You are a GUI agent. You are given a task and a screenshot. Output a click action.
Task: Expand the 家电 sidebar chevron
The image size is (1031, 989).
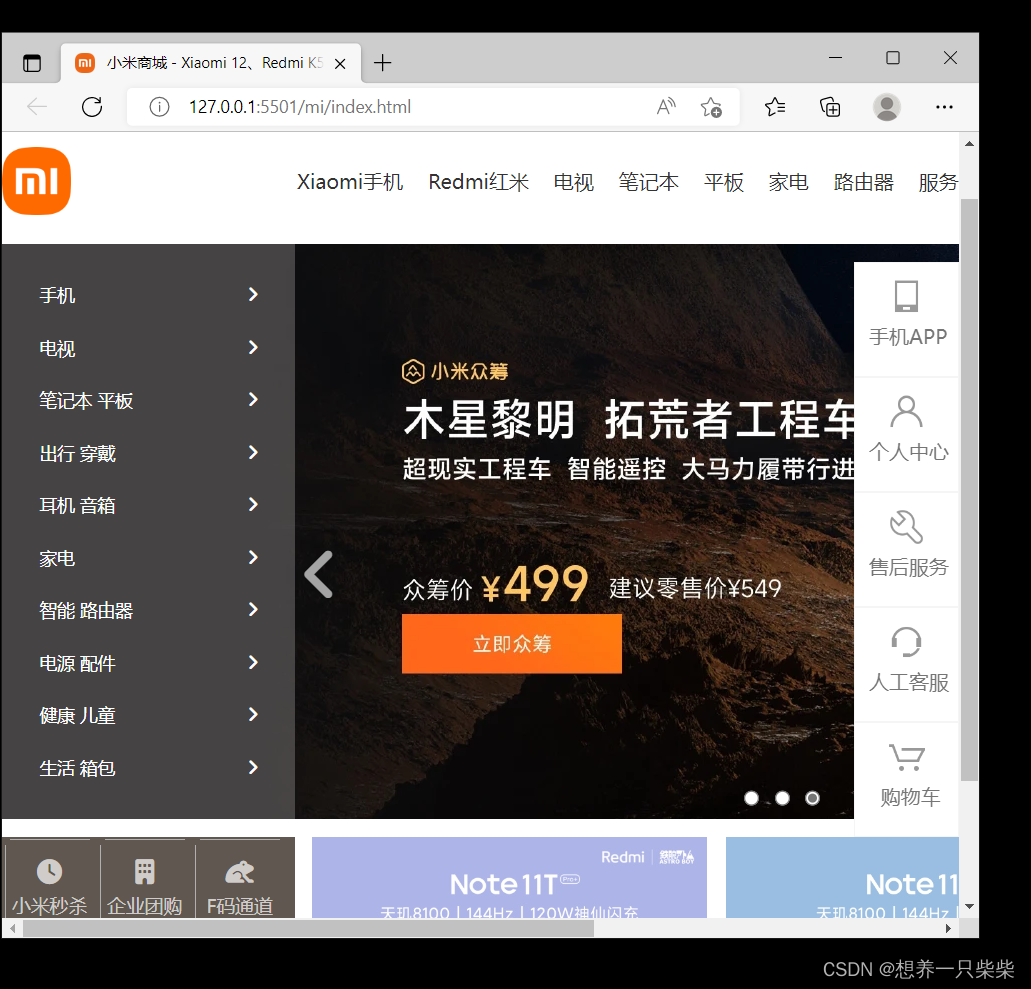[x=253, y=558]
